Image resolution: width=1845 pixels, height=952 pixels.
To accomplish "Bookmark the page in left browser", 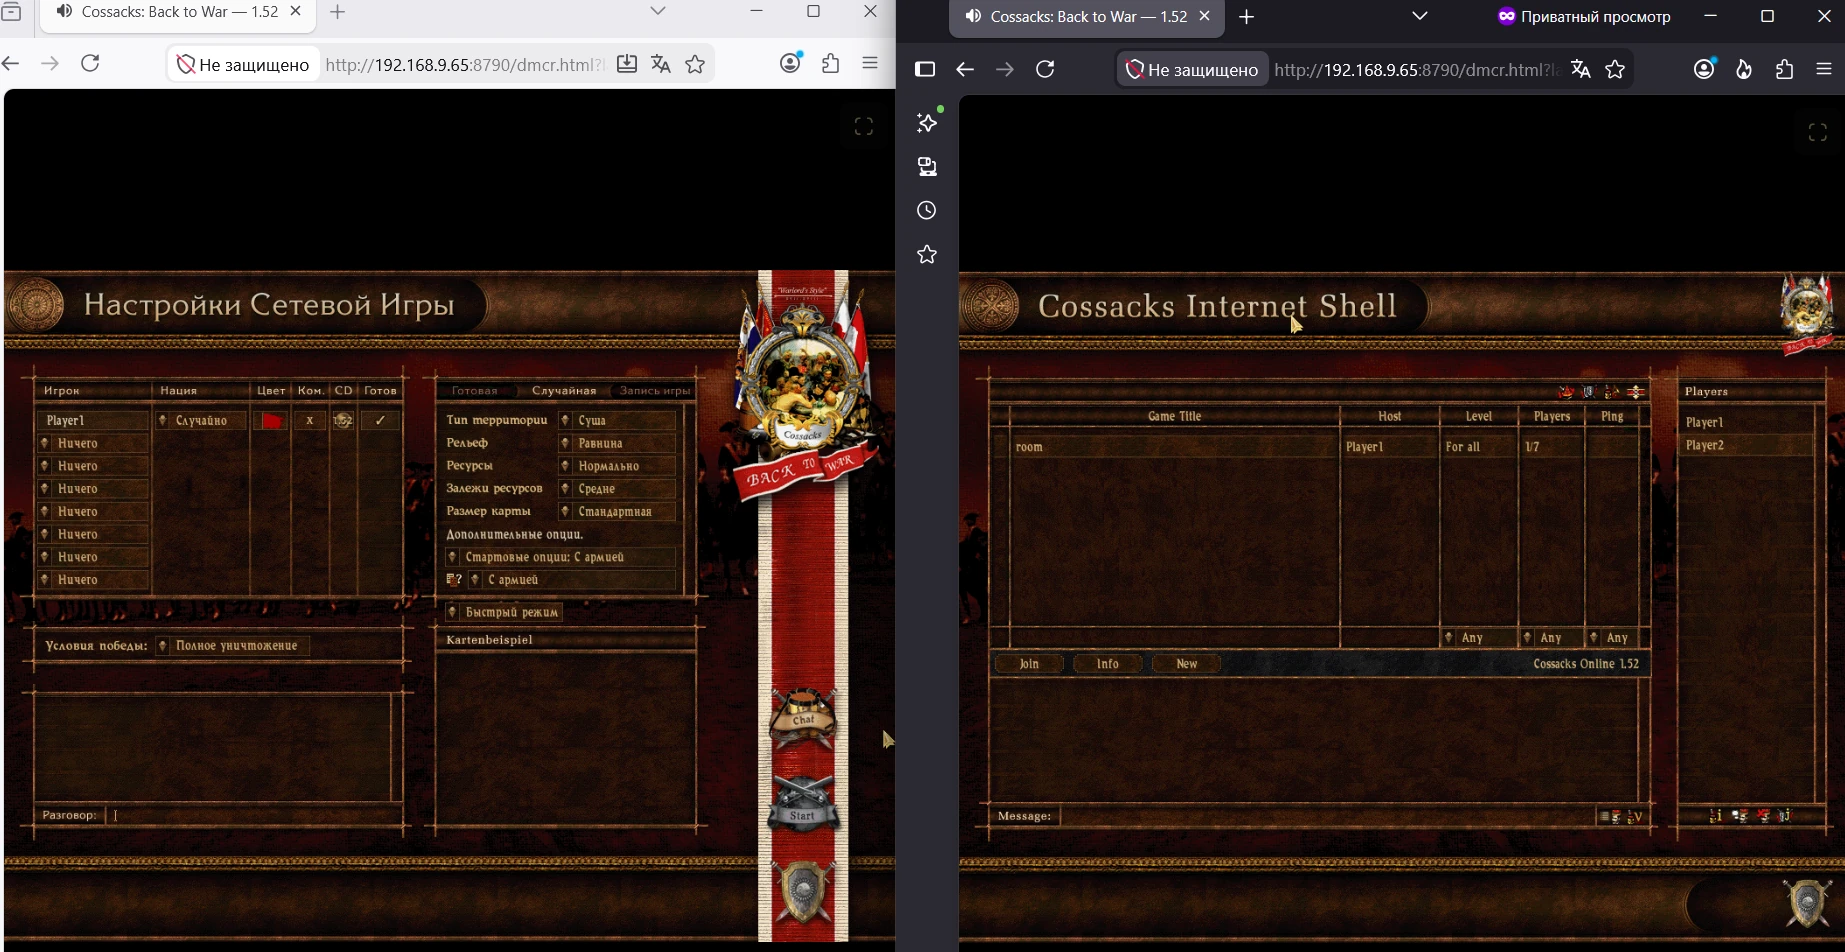I will click(x=695, y=64).
